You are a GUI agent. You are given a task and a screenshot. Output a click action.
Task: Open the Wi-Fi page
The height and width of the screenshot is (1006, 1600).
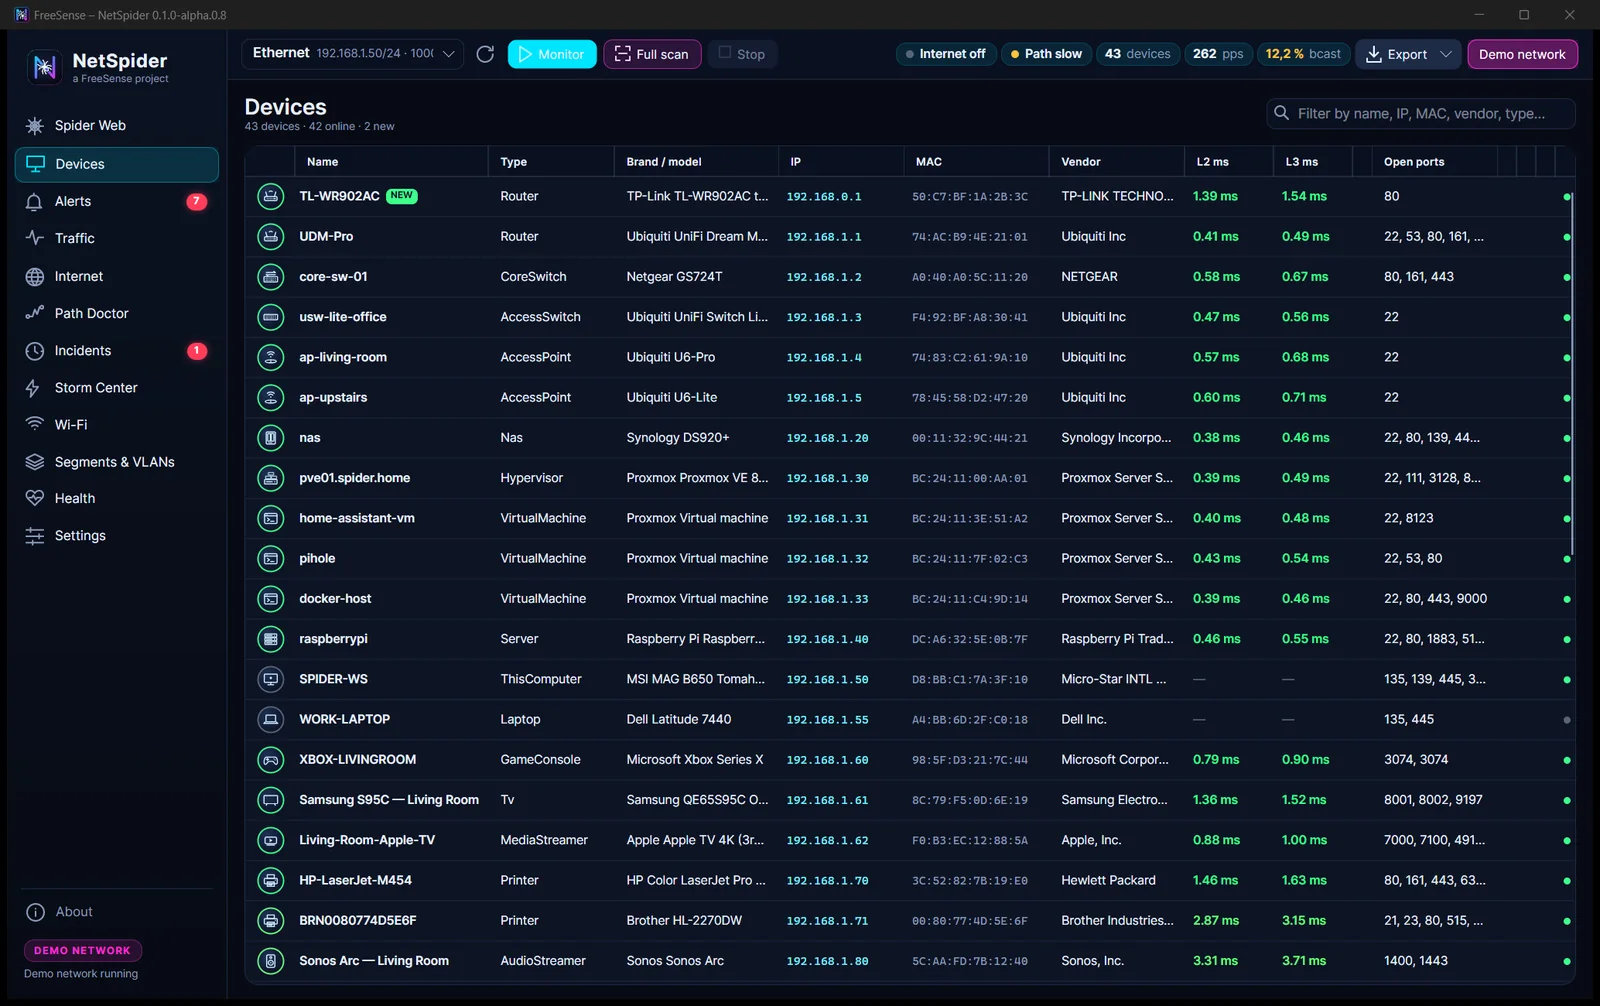[117, 425]
